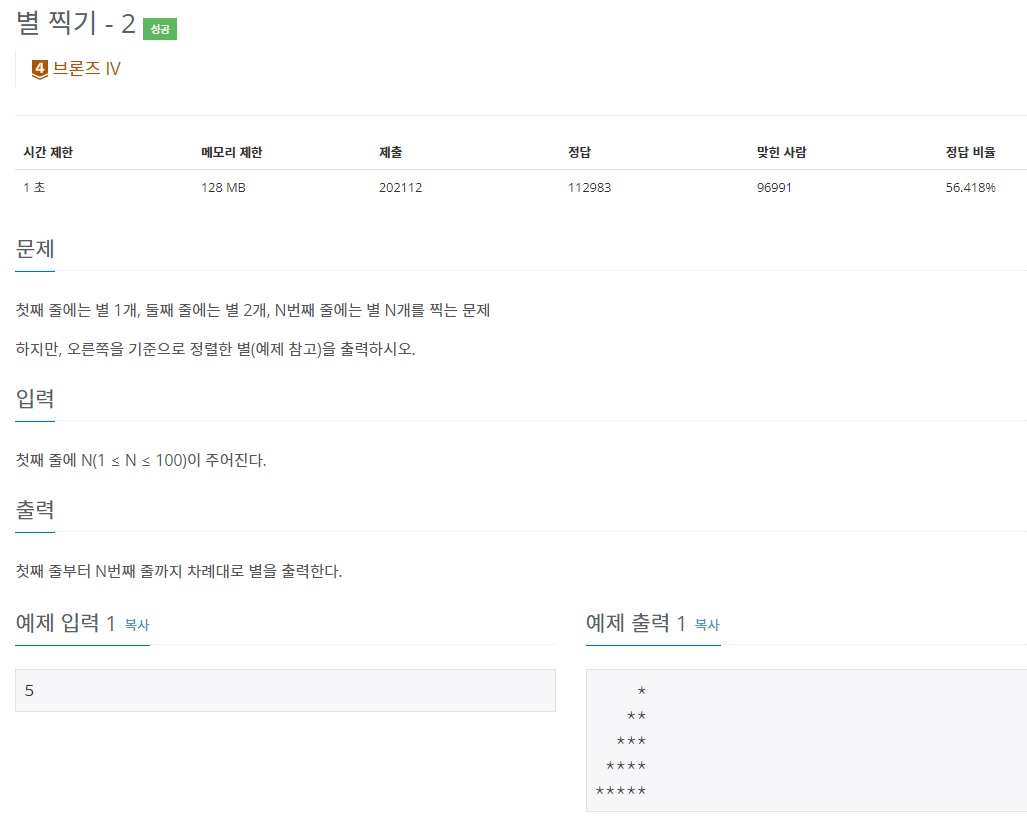1027x825 pixels.
Task: Click the 문제 section heading
Action: pos(33,248)
